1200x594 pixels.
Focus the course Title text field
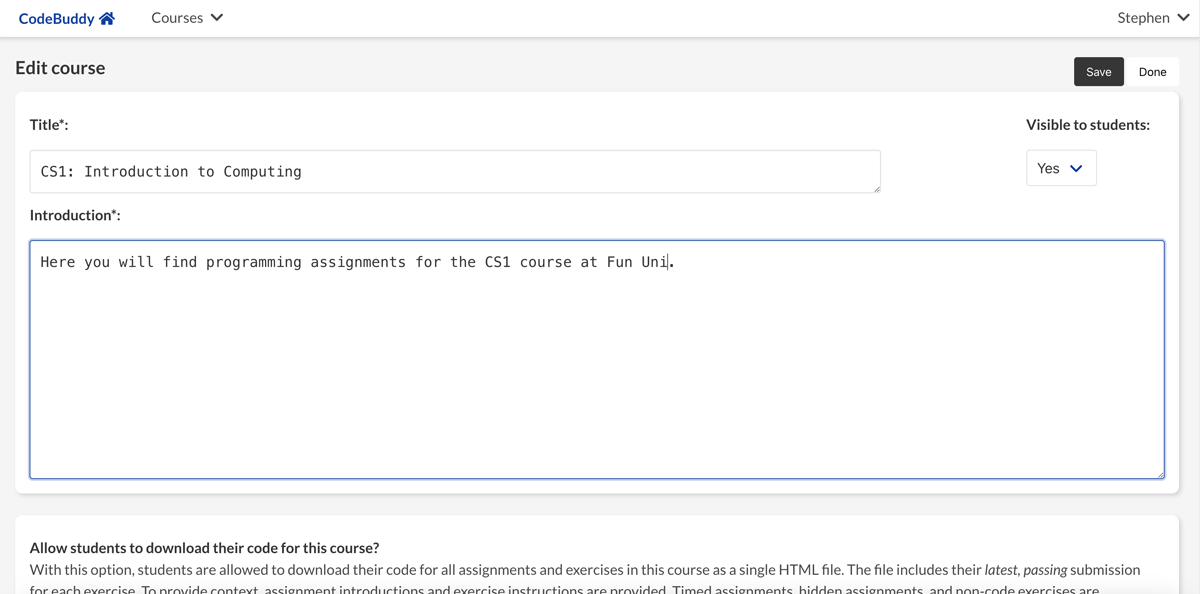(x=454, y=172)
